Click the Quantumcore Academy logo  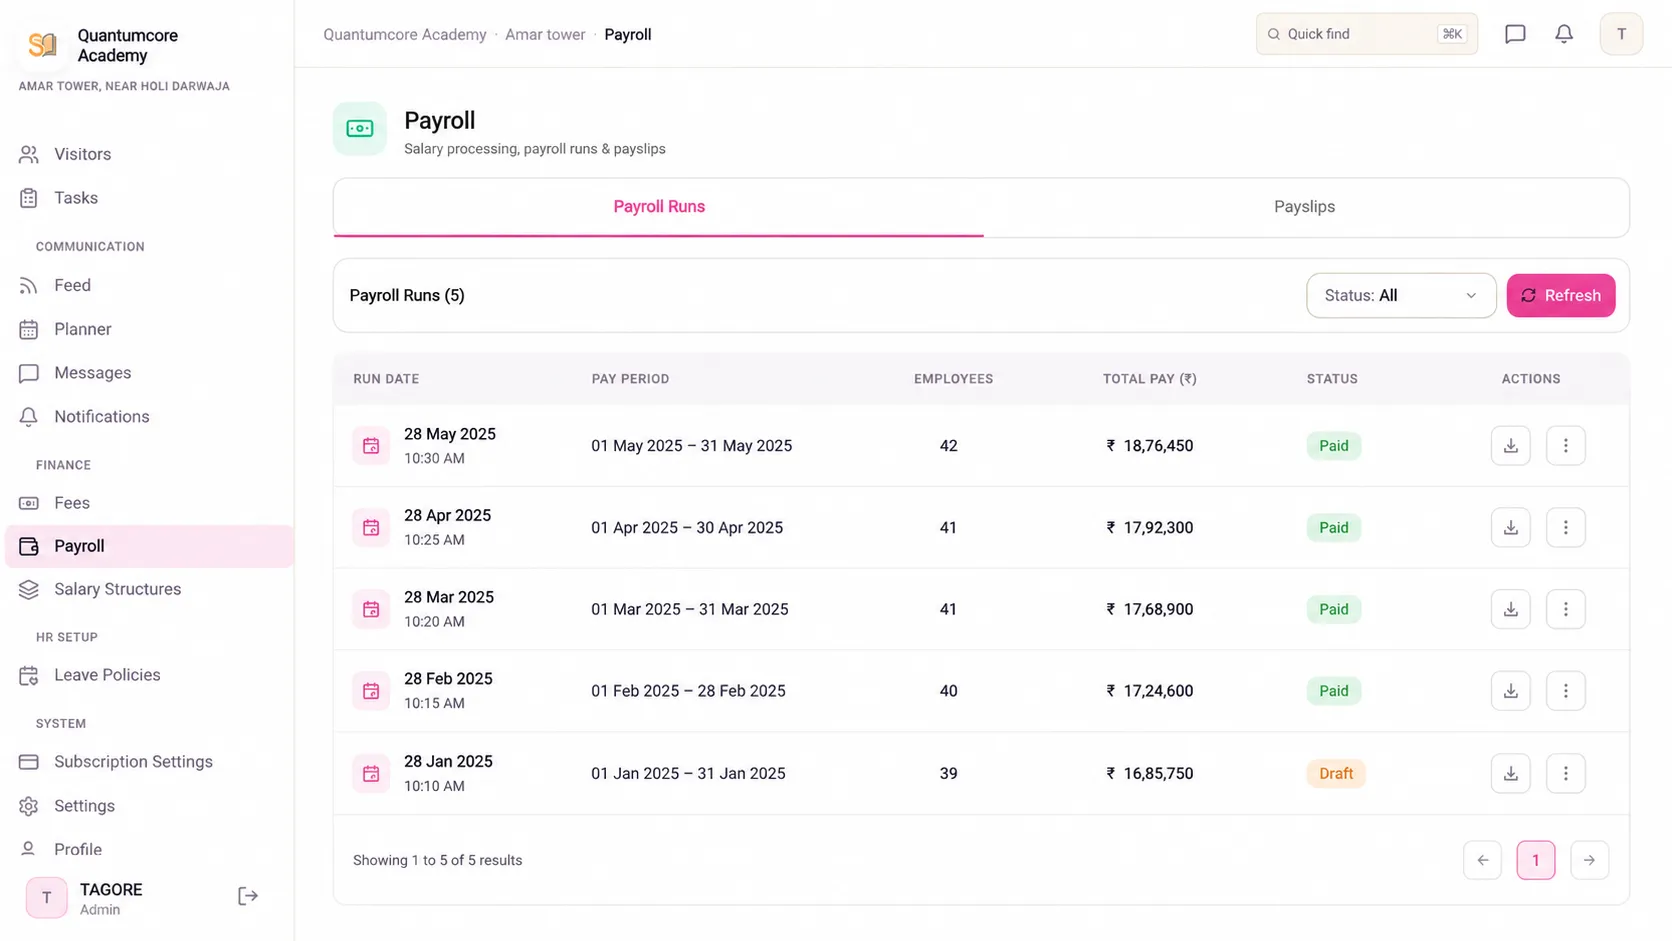(43, 45)
